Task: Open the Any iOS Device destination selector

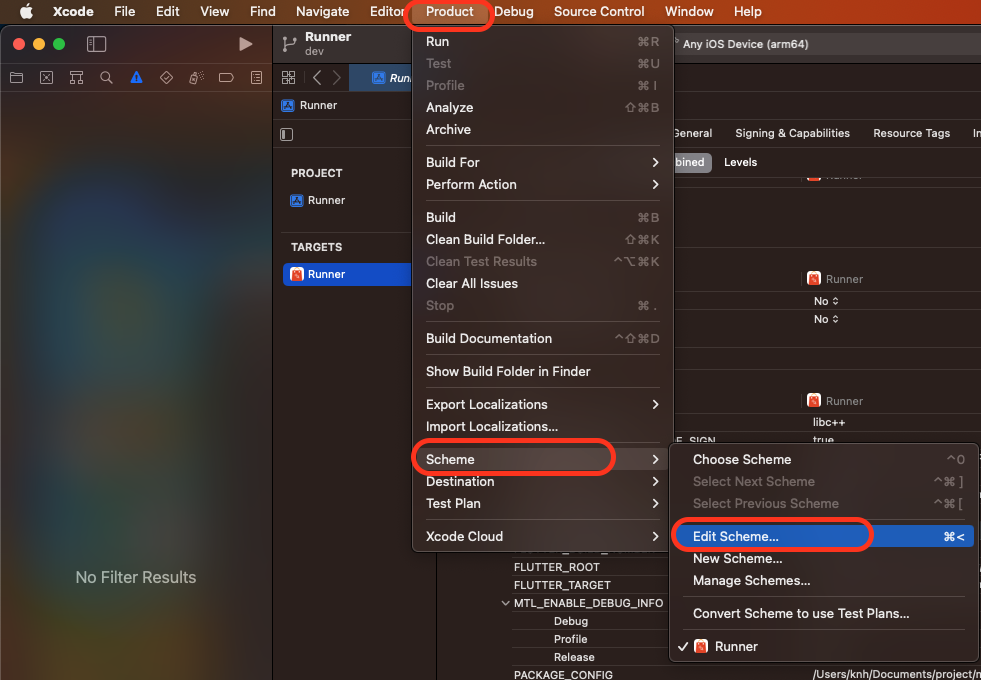Action: click(745, 44)
